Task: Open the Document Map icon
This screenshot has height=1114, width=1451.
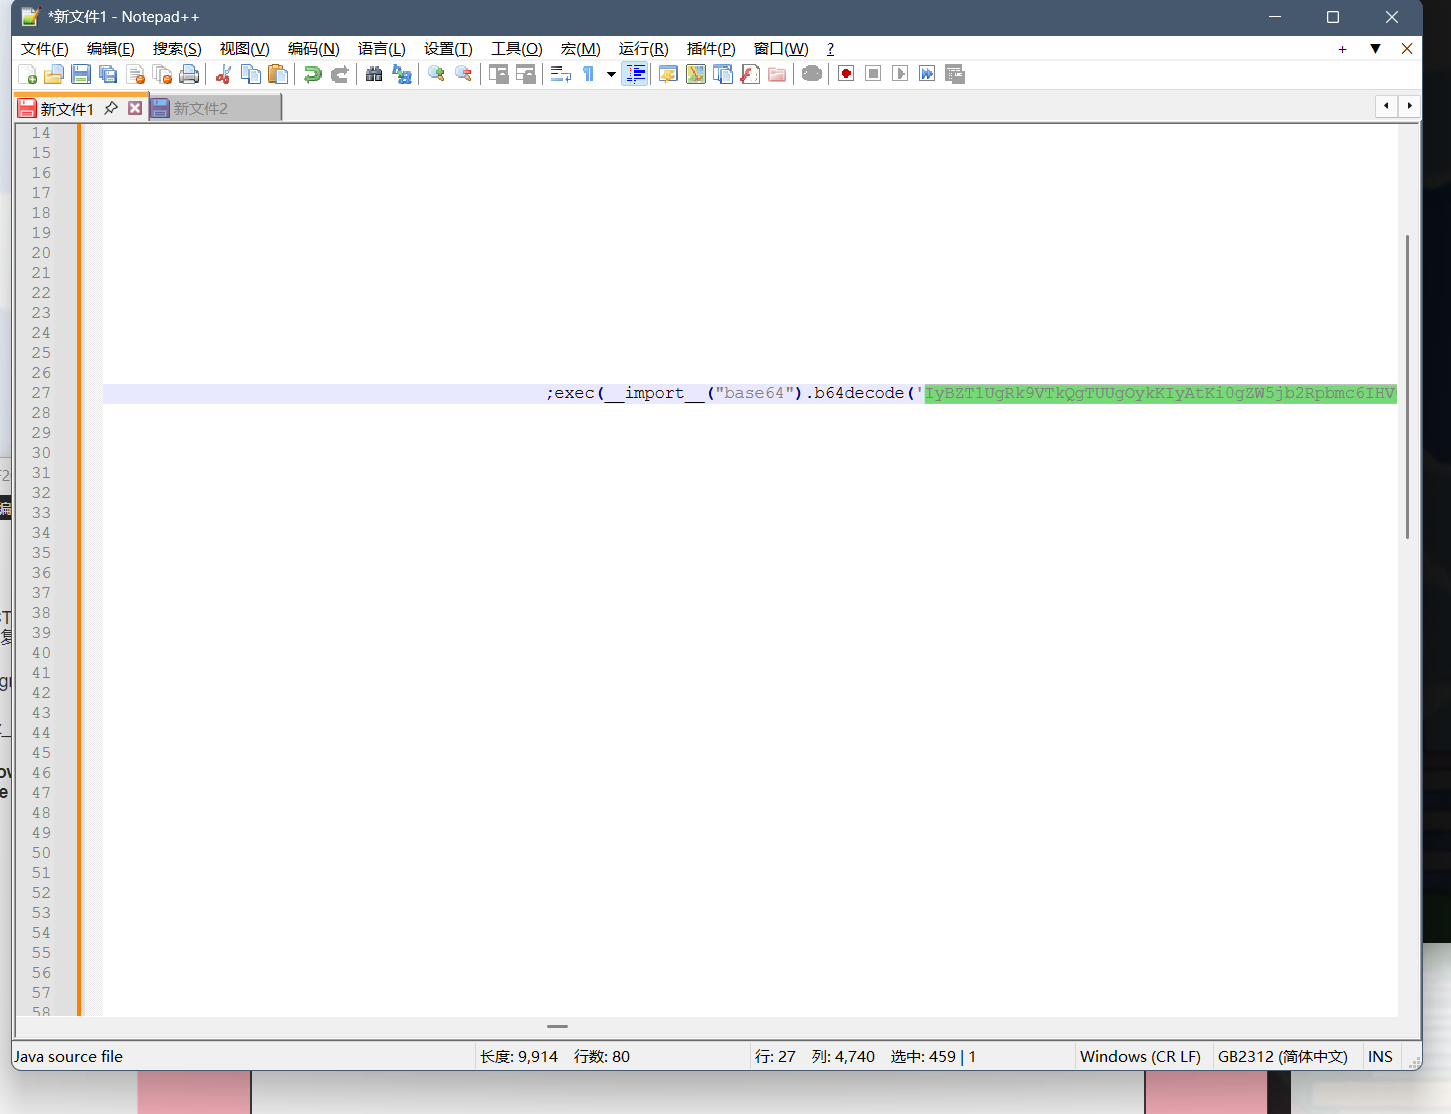Action: click(x=696, y=74)
